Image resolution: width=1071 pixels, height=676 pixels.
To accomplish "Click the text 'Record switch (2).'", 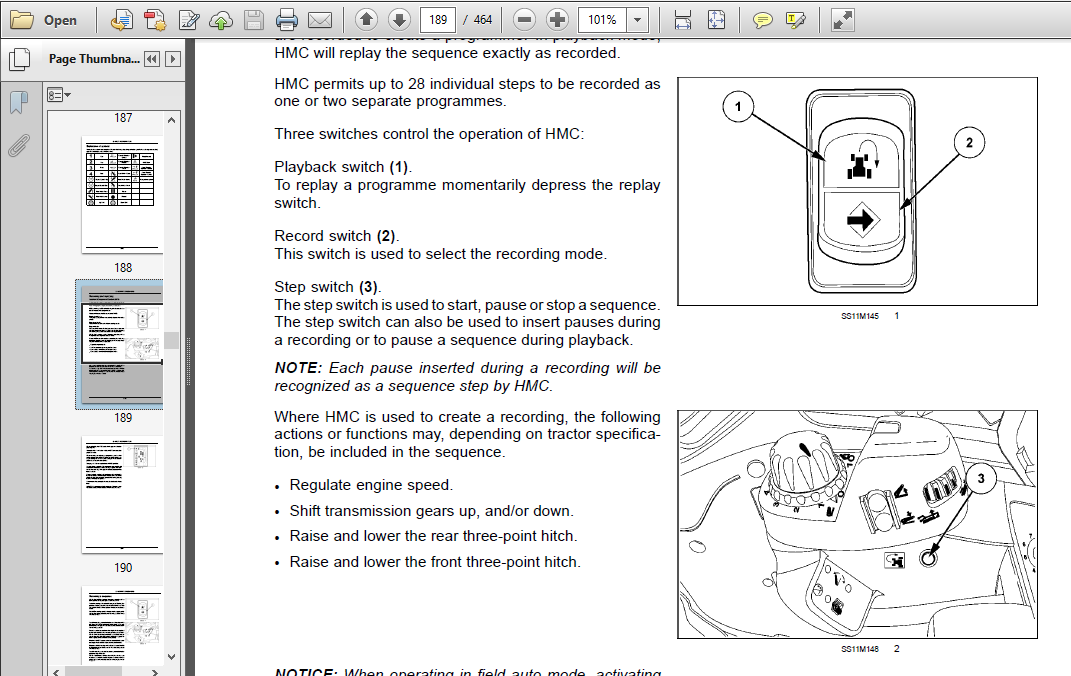I will click(337, 236).
